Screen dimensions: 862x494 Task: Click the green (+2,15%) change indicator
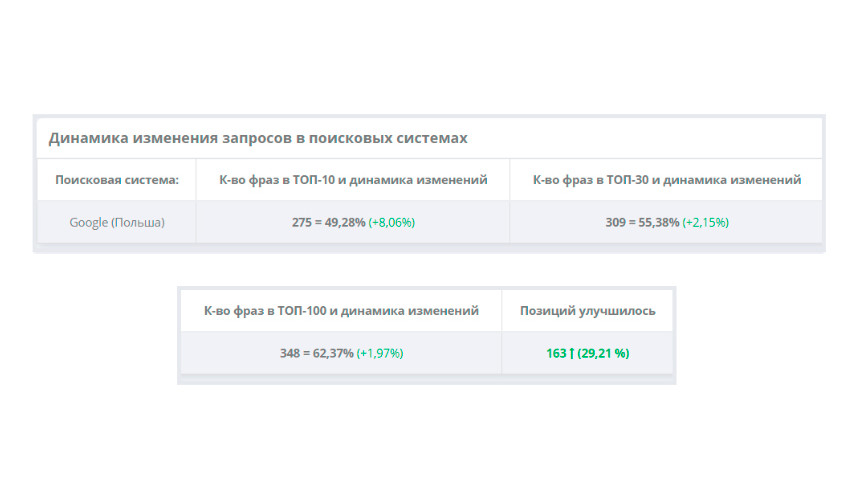[706, 223]
